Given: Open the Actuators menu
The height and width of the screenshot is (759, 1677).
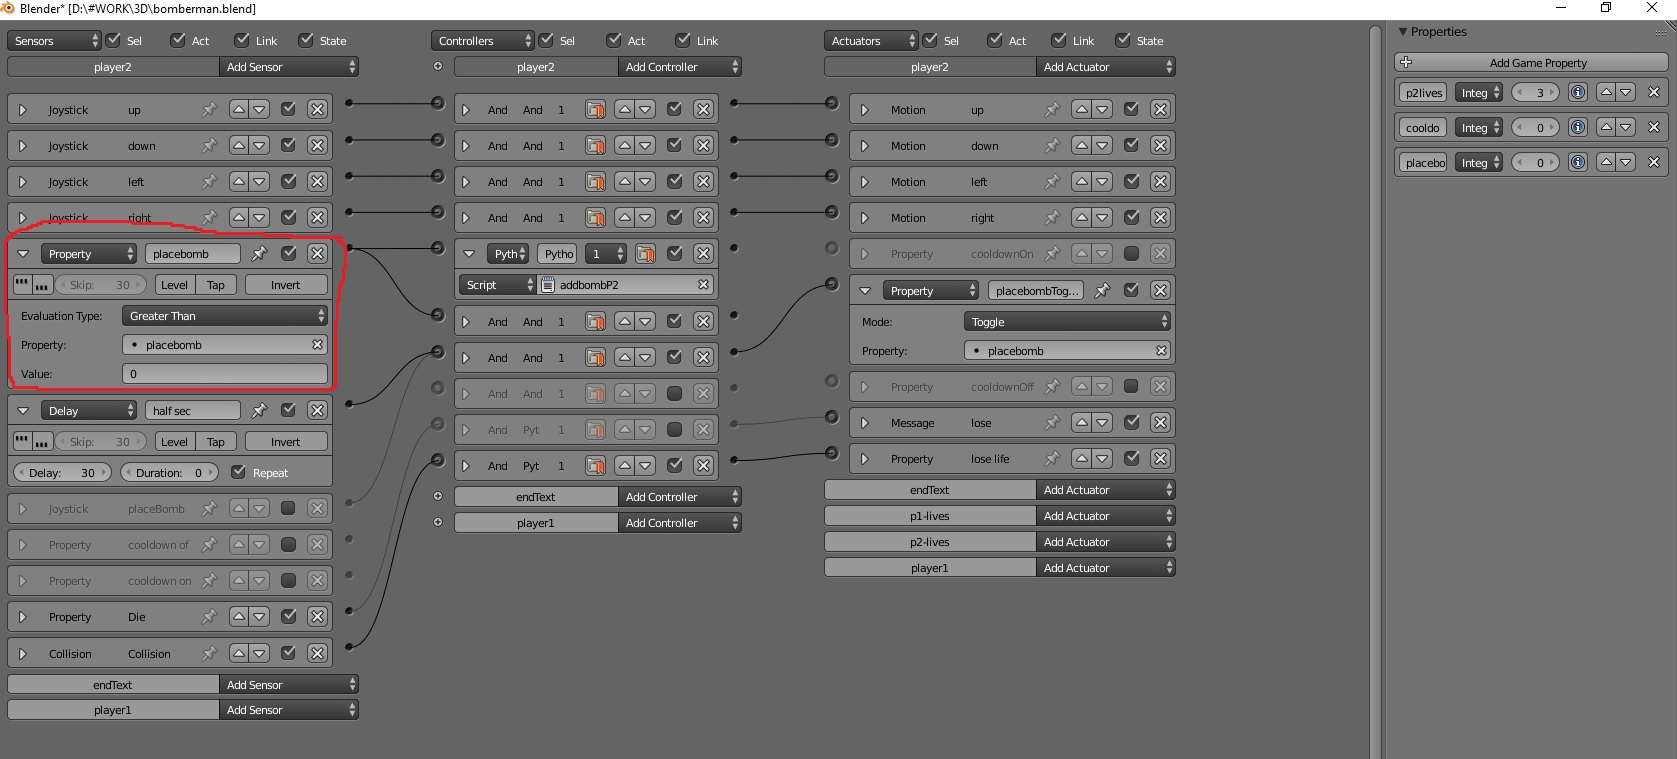Looking at the screenshot, I should coord(871,41).
